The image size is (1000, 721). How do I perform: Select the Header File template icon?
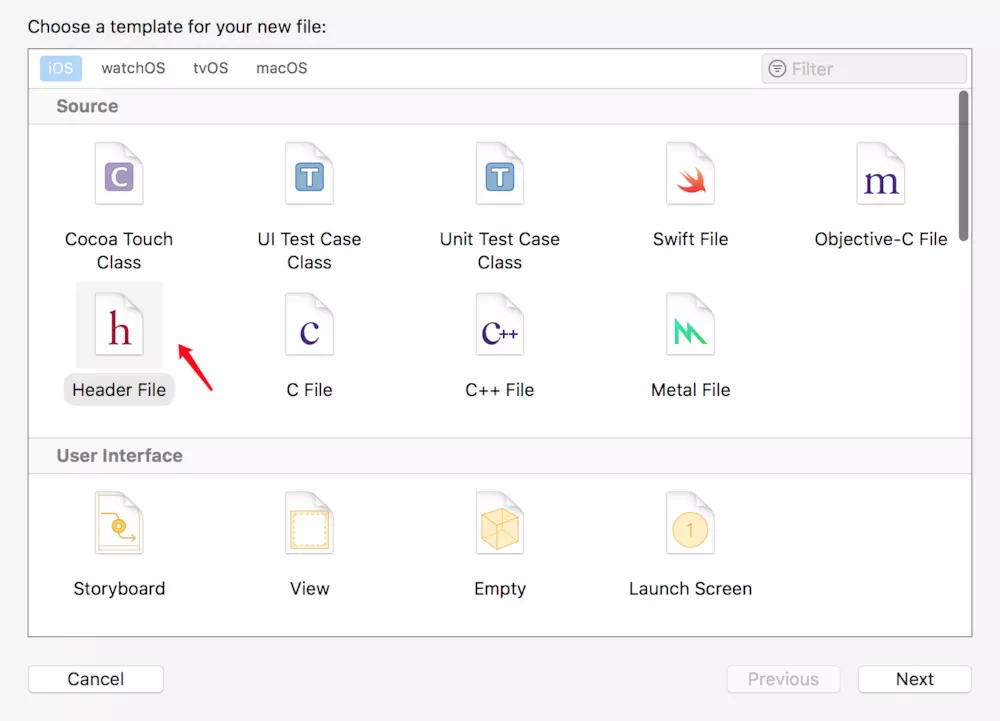[119, 324]
